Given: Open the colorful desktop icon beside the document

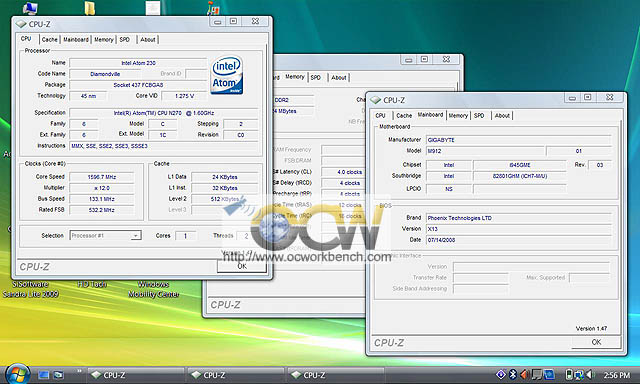Looking at the screenshot, I should (213, 8).
